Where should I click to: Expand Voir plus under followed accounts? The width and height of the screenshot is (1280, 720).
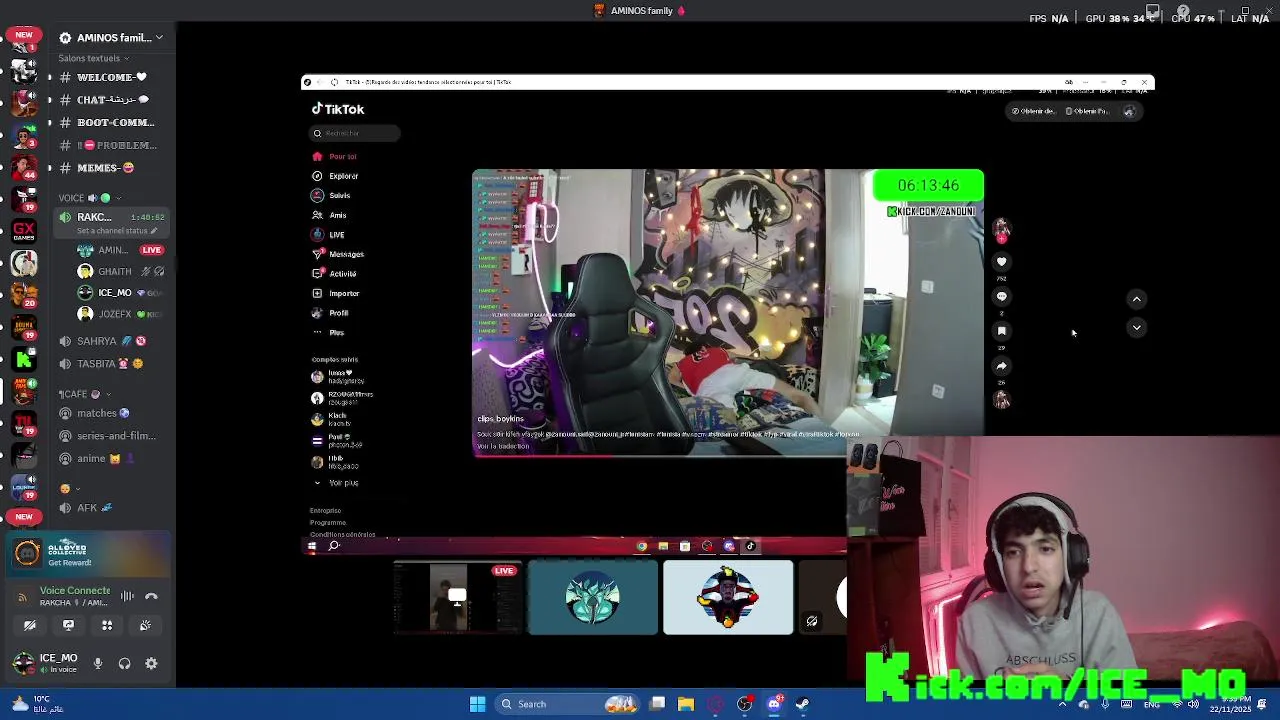coord(337,483)
